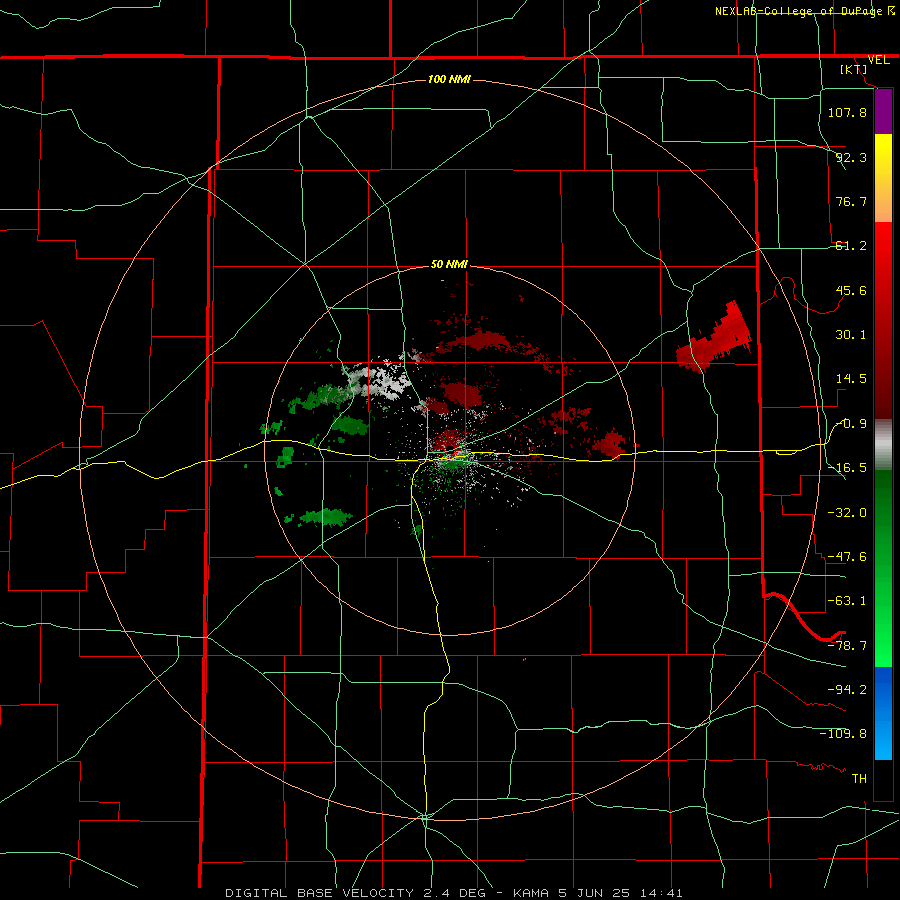
Task: Click the 100 NMI range ring label
Action: click(449, 79)
